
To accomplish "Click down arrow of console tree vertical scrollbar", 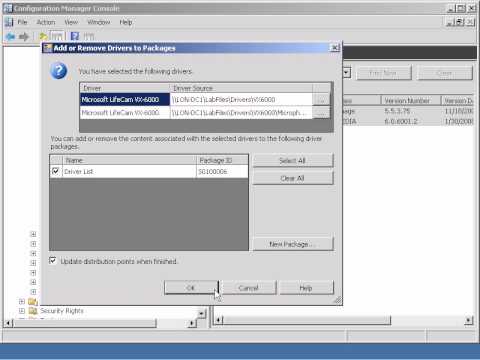I will point(202,313).
